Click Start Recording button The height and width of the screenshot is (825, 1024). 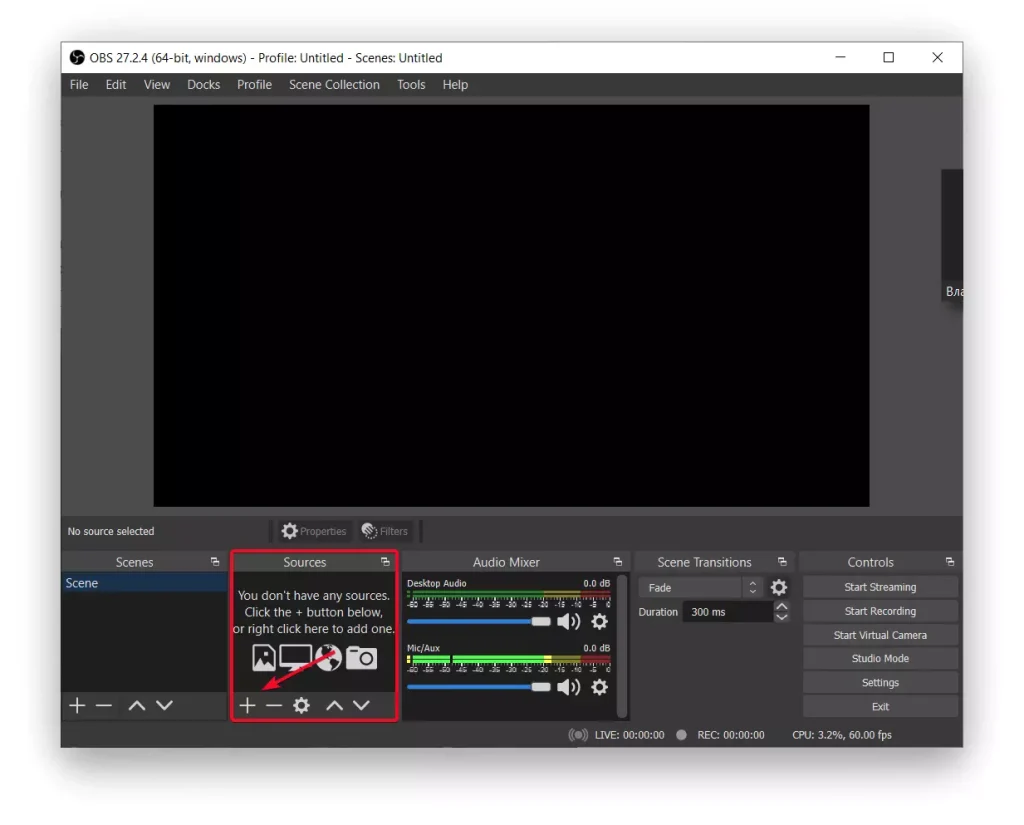[880, 611]
